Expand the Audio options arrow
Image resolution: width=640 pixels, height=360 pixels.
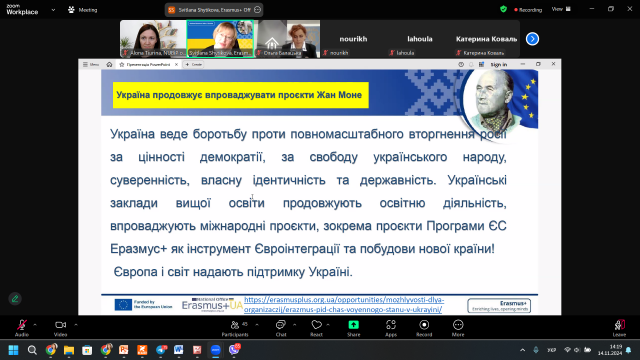(35, 325)
